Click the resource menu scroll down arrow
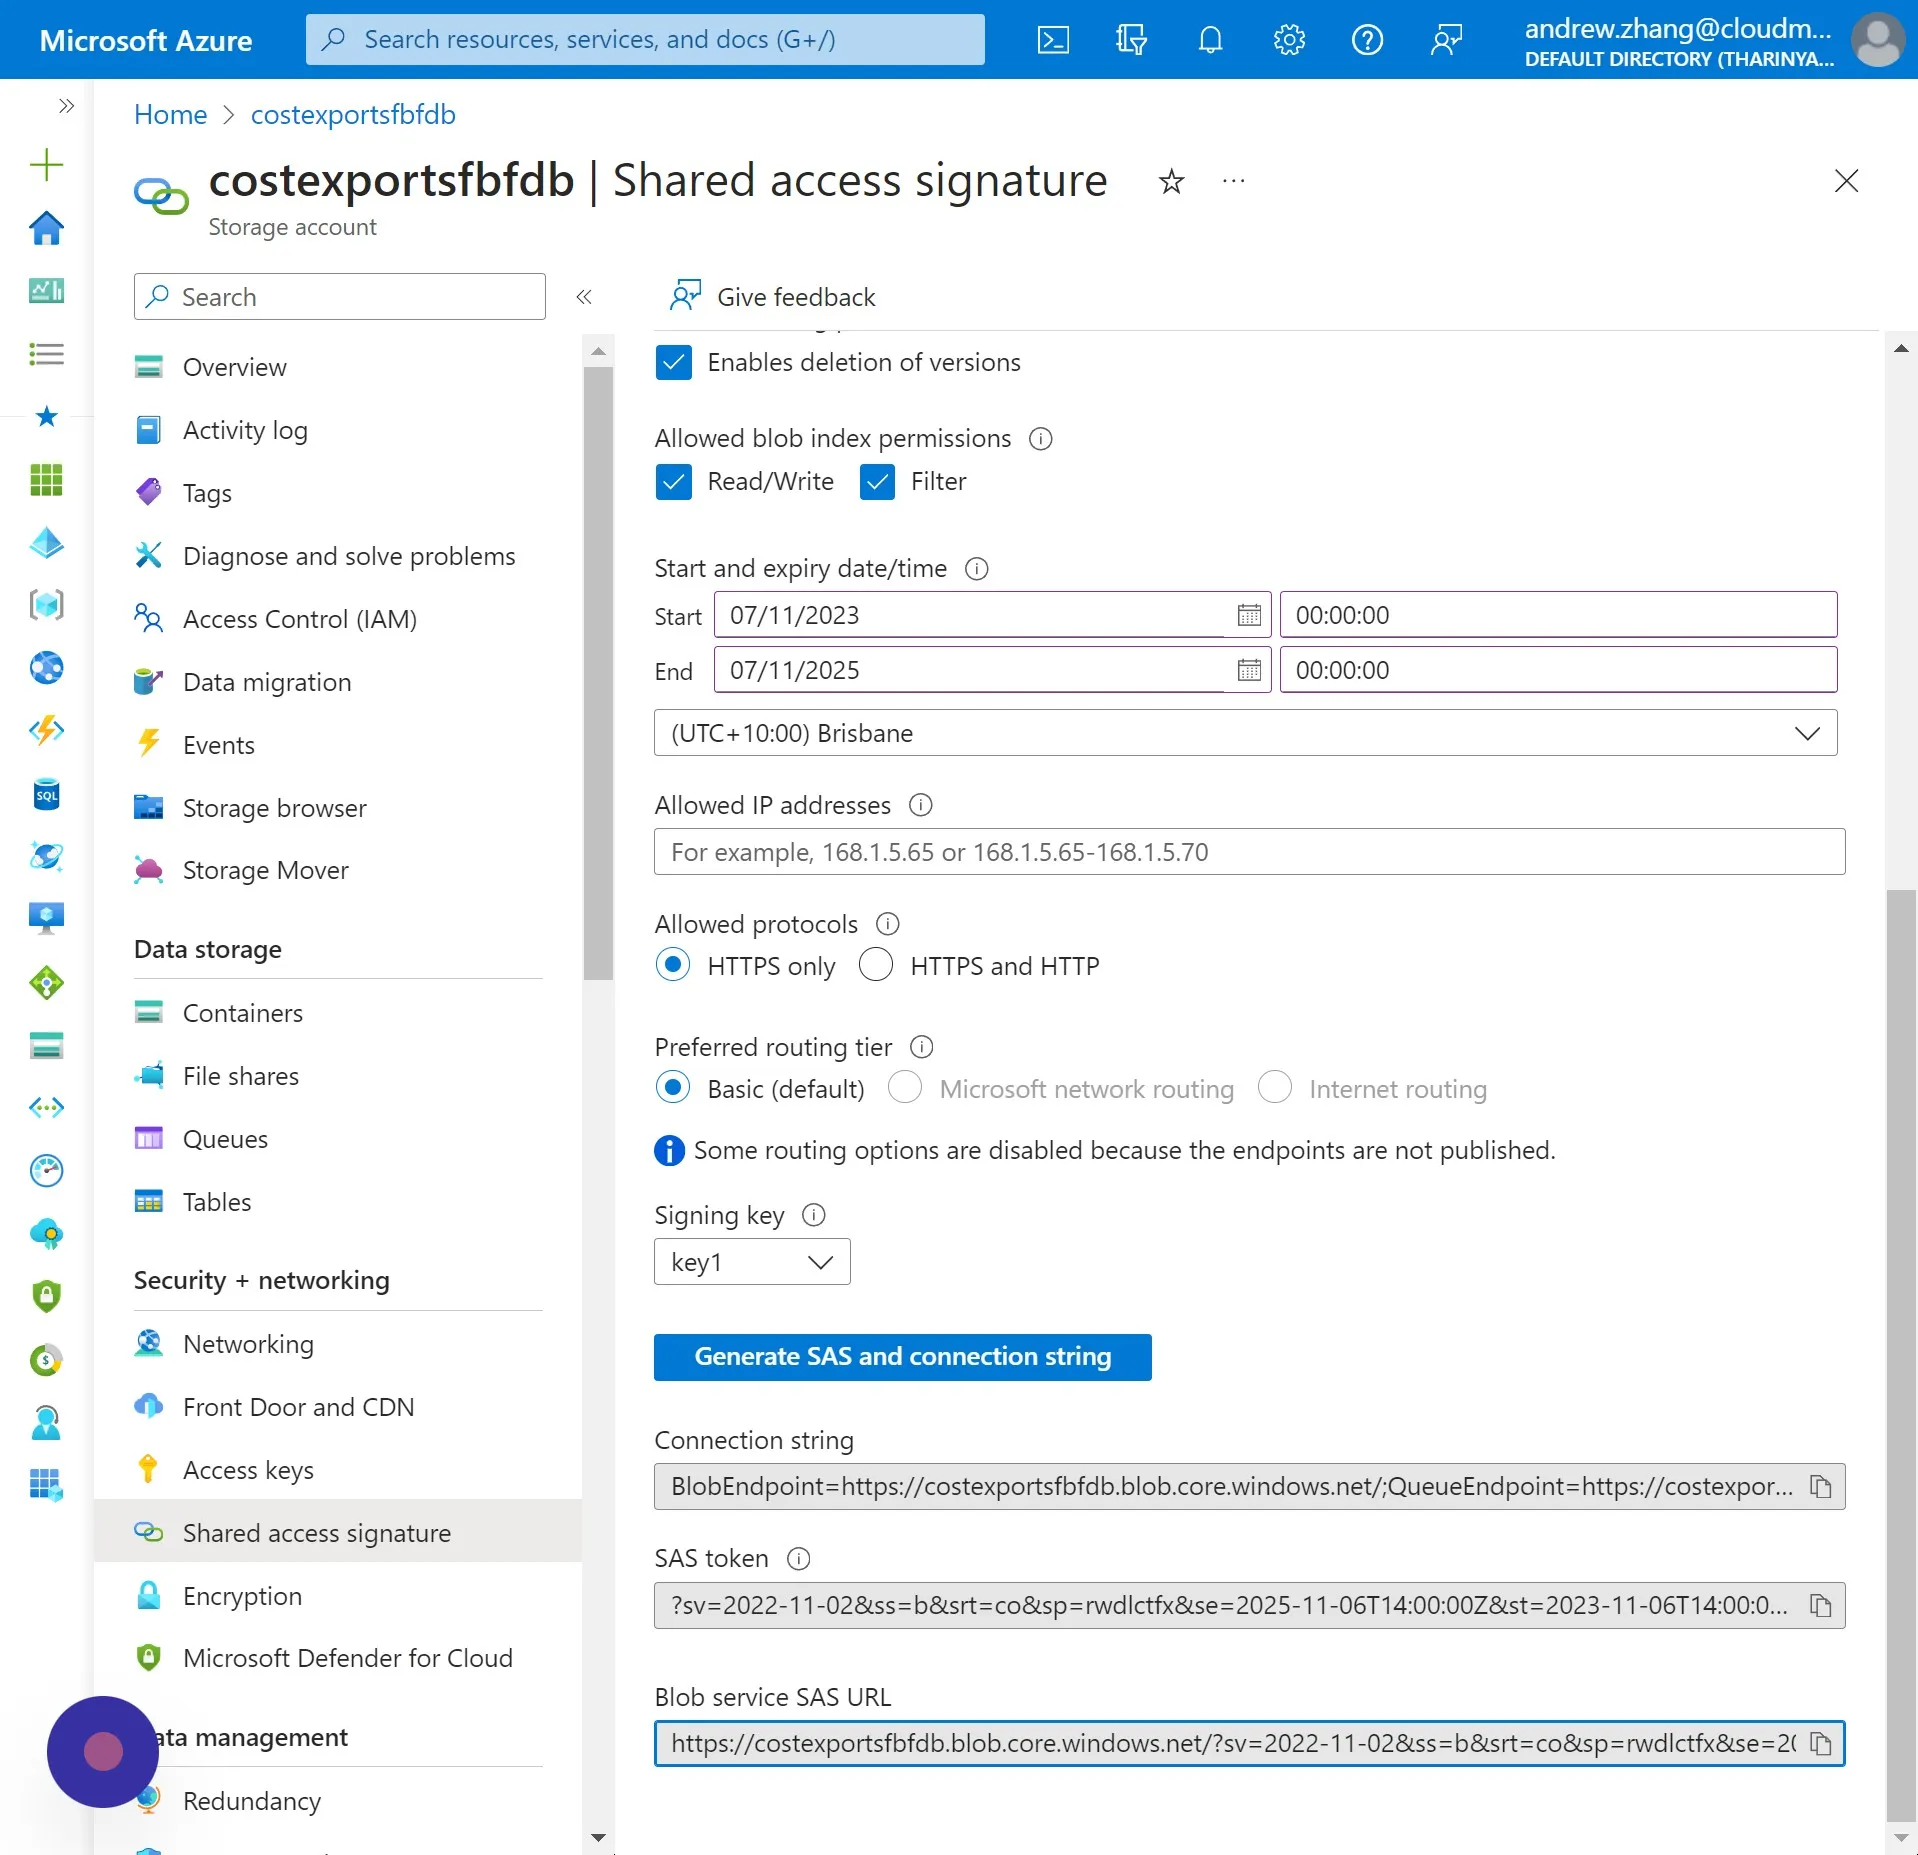 pyautogui.click(x=598, y=1837)
